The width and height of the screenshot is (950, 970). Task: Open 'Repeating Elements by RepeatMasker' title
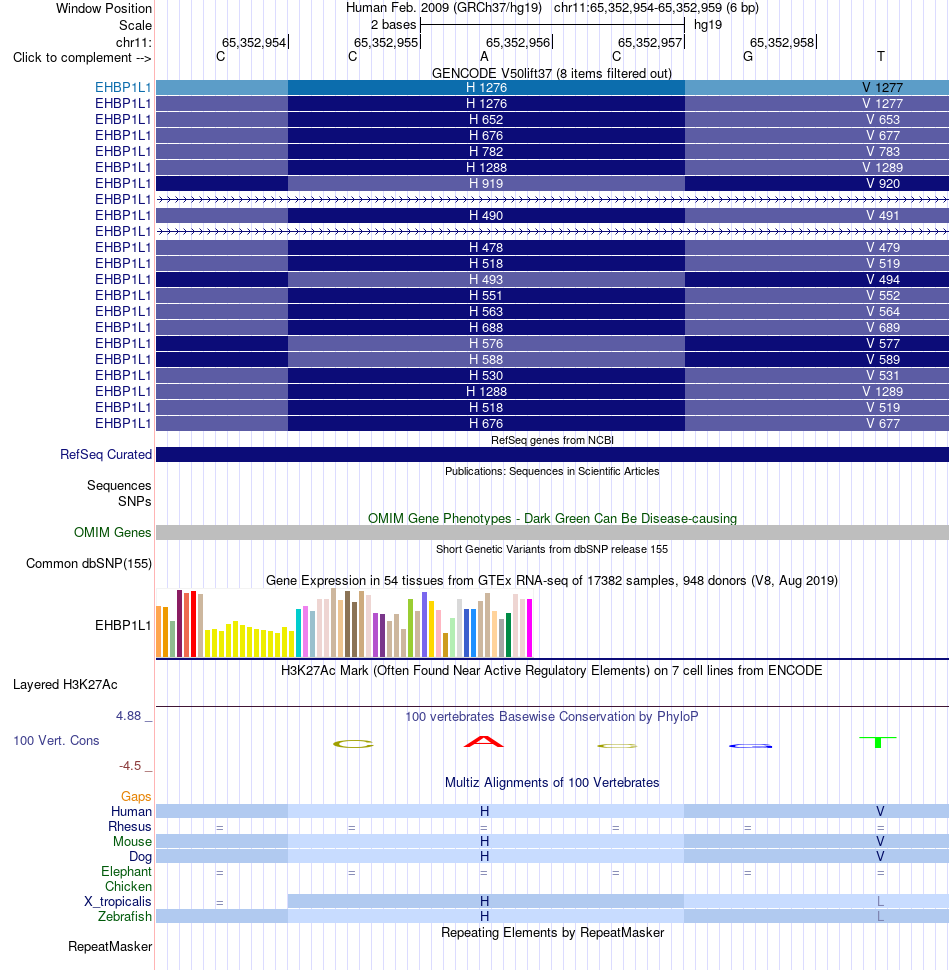point(552,933)
